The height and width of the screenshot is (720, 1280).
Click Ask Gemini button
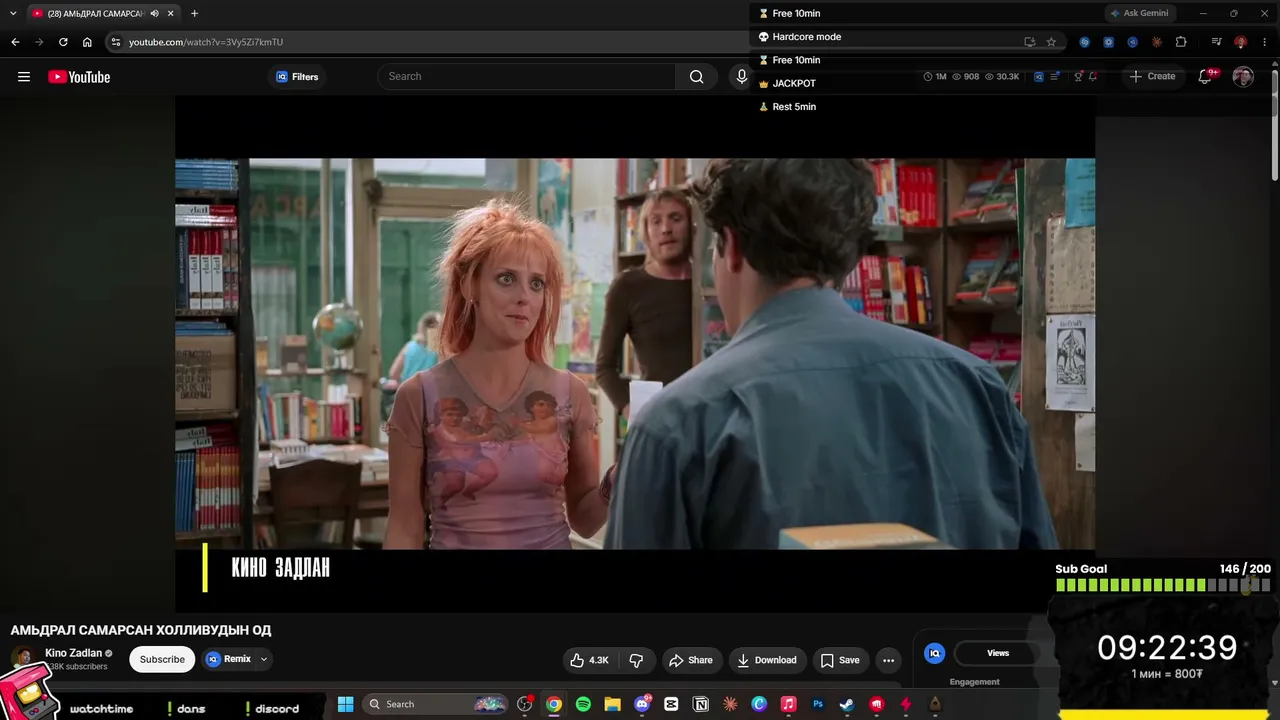1139,13
